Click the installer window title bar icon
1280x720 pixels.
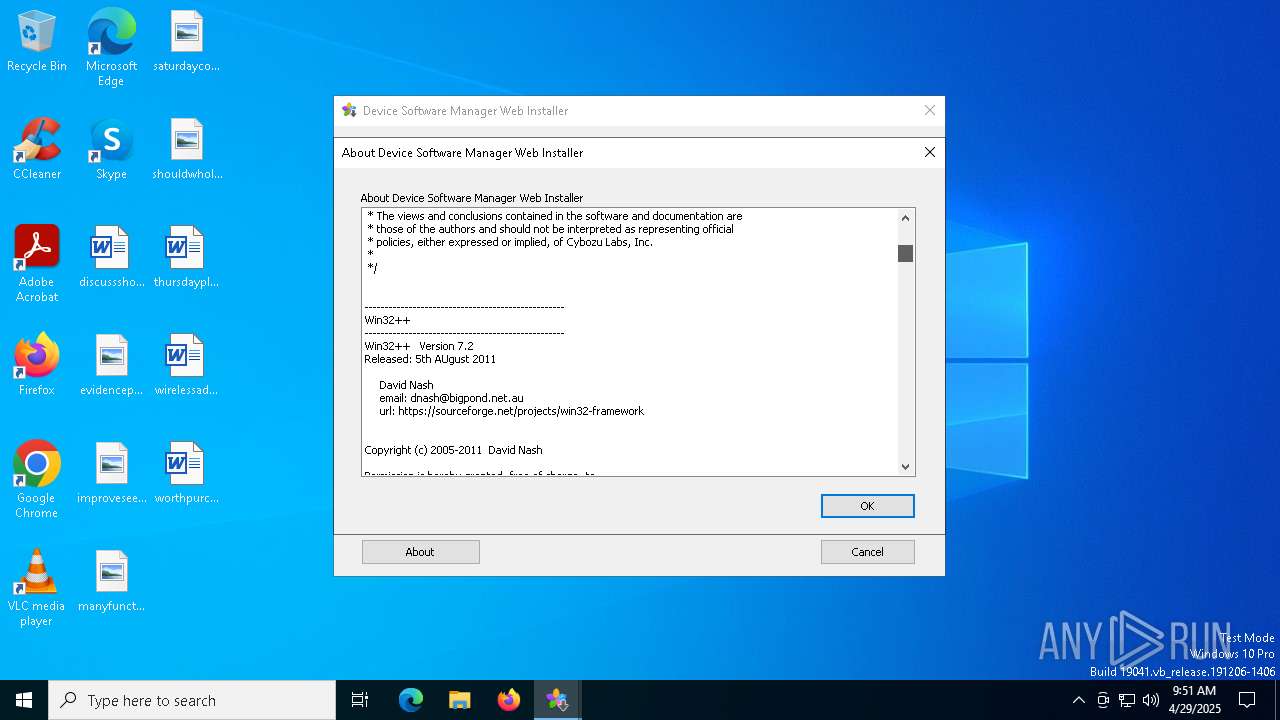pyautogui.click(x=349, y=111)
